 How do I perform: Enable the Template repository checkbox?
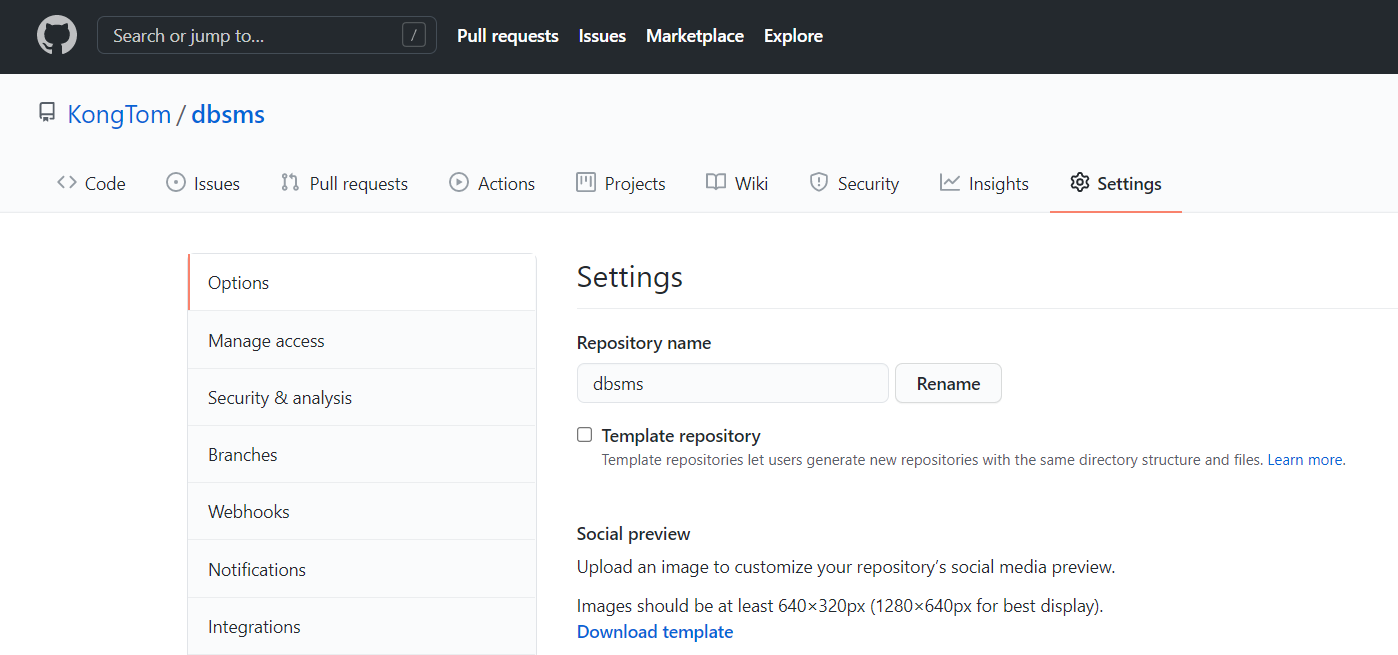pos(585,435)
